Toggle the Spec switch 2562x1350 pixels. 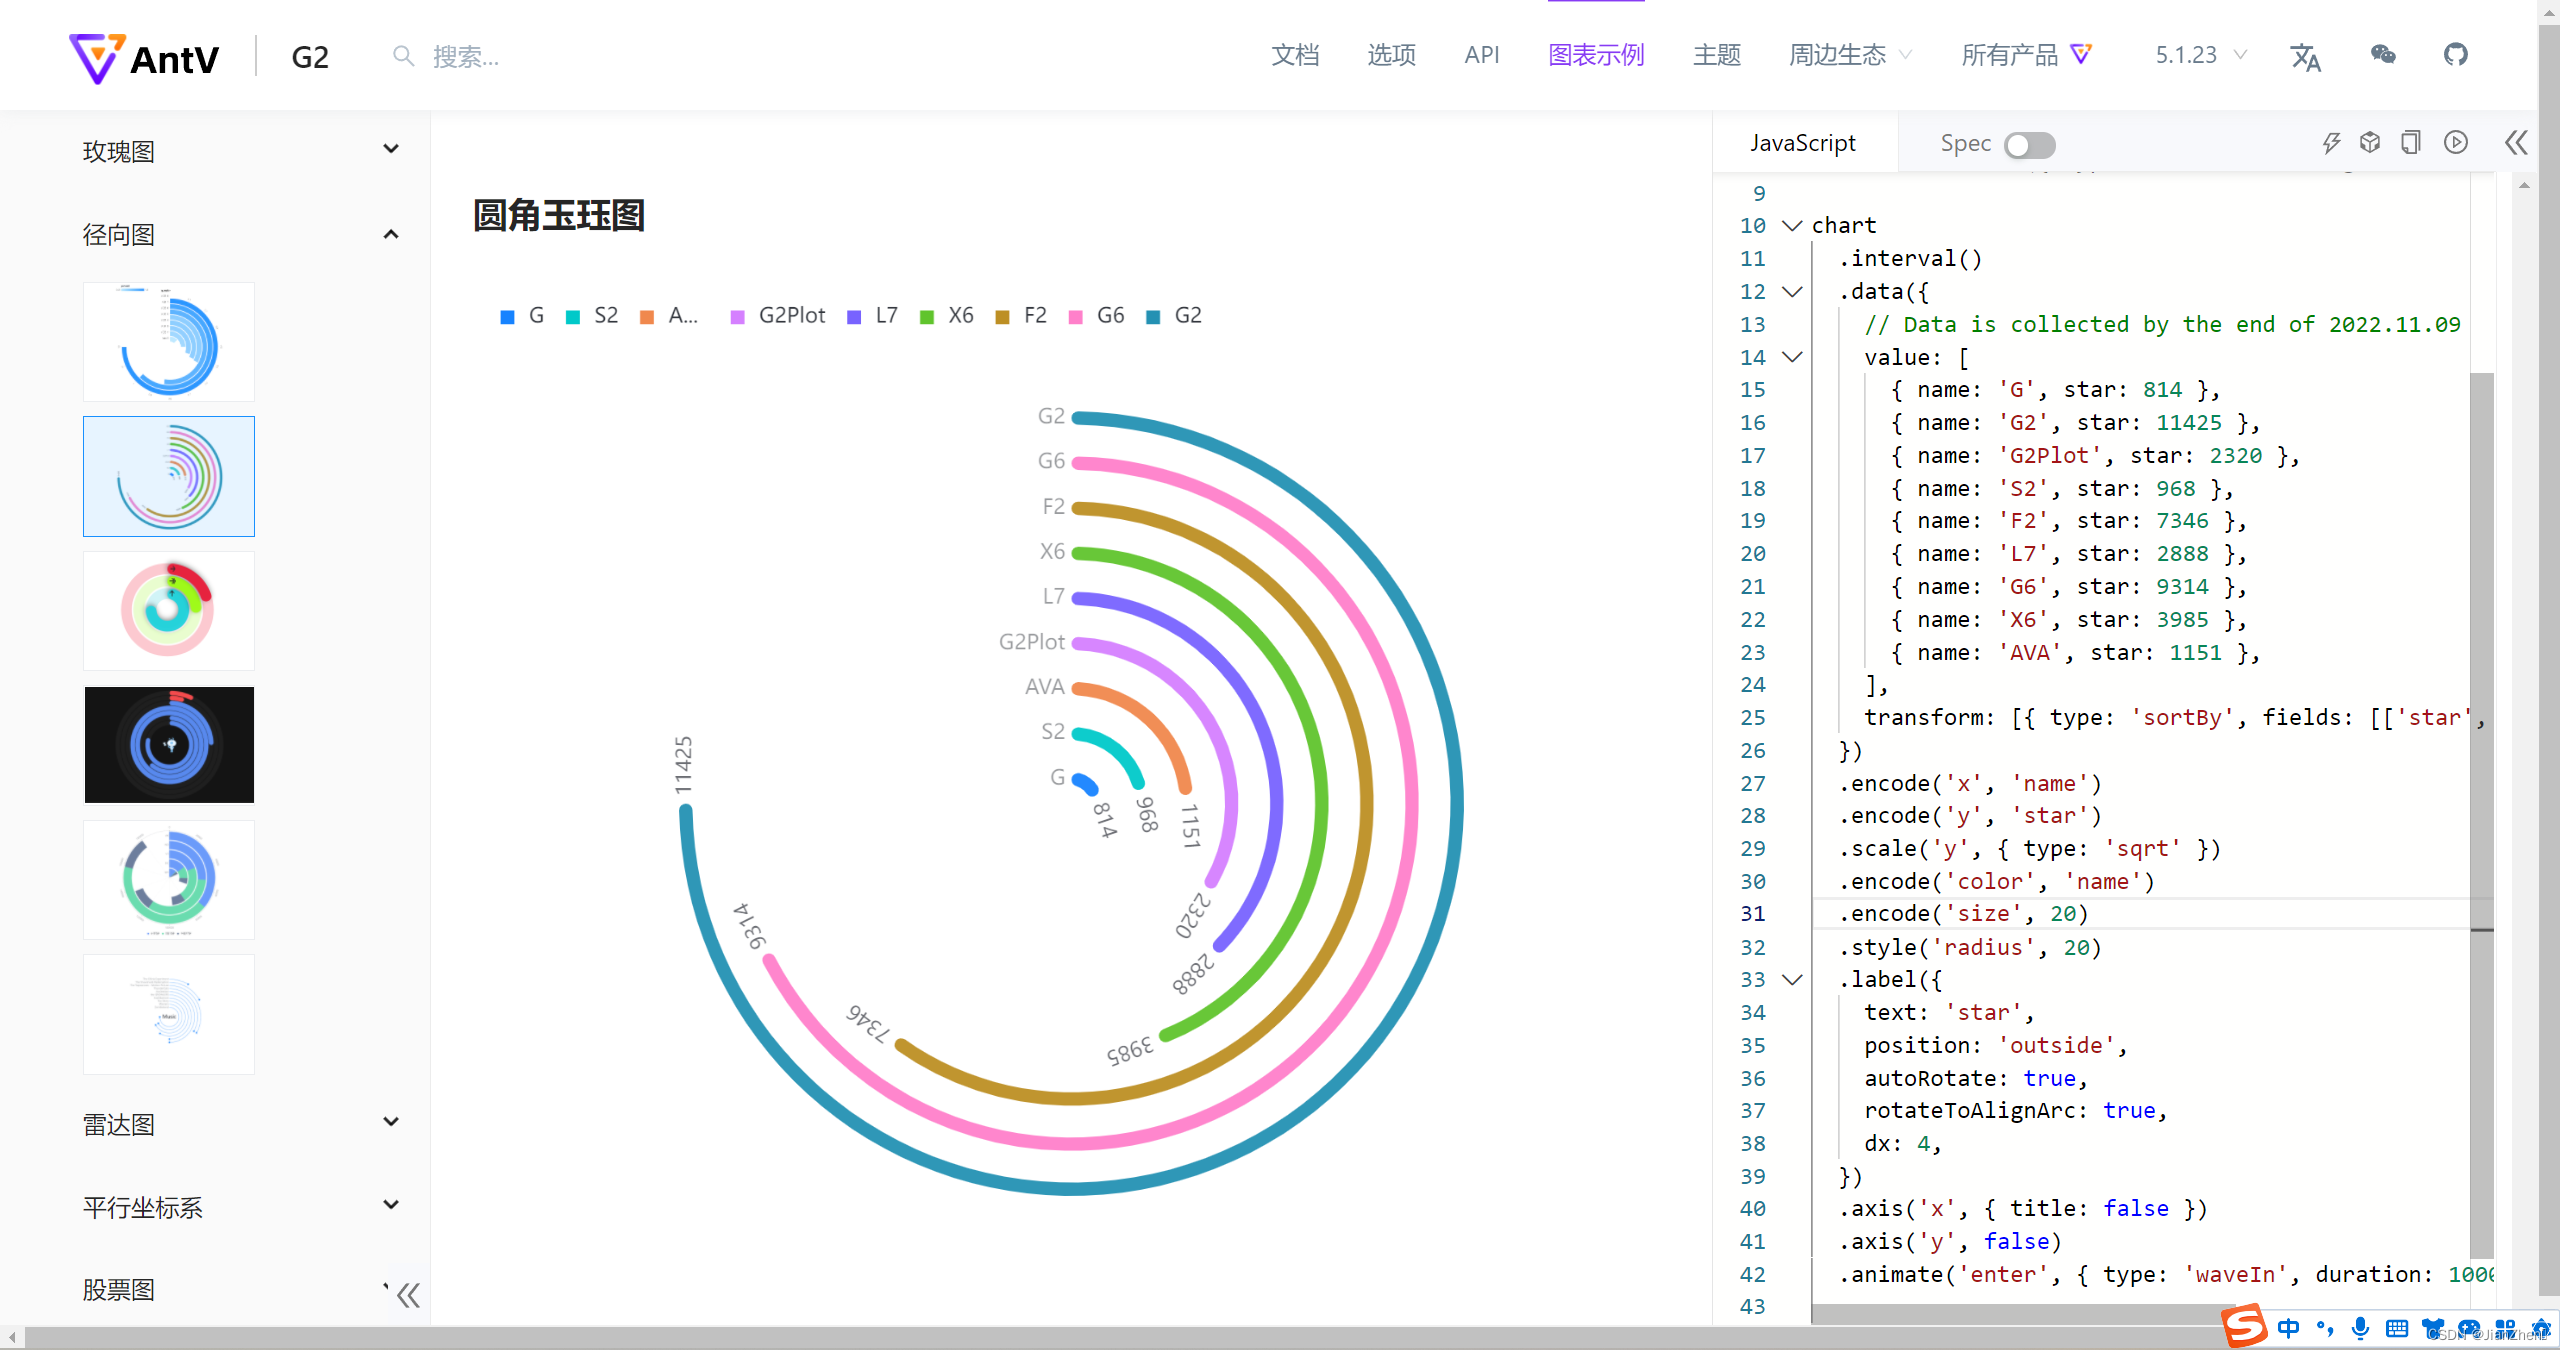pyautogui.click(x=2029, y=145)
